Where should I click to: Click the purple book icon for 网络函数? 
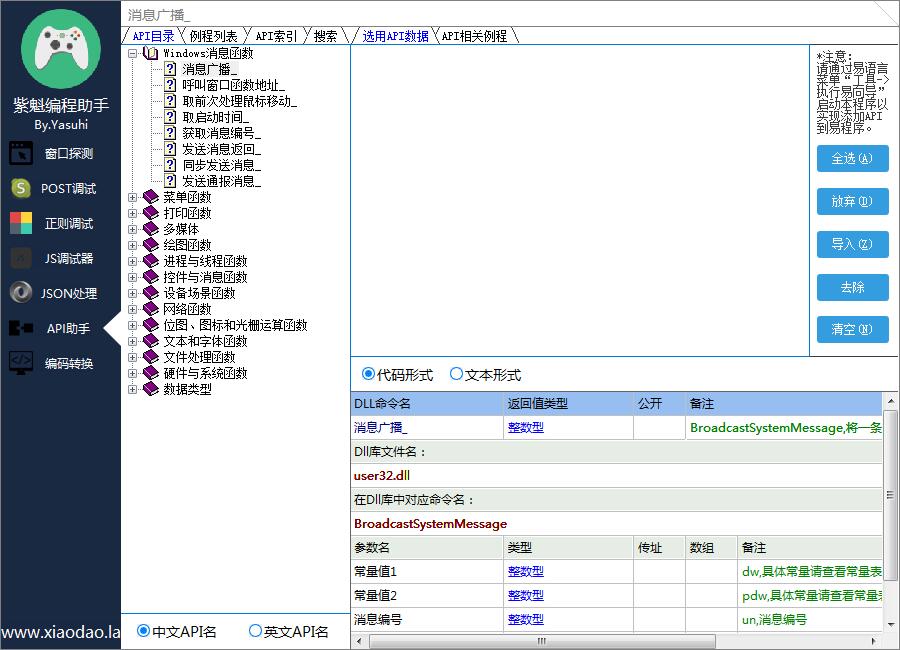[150, 309]
